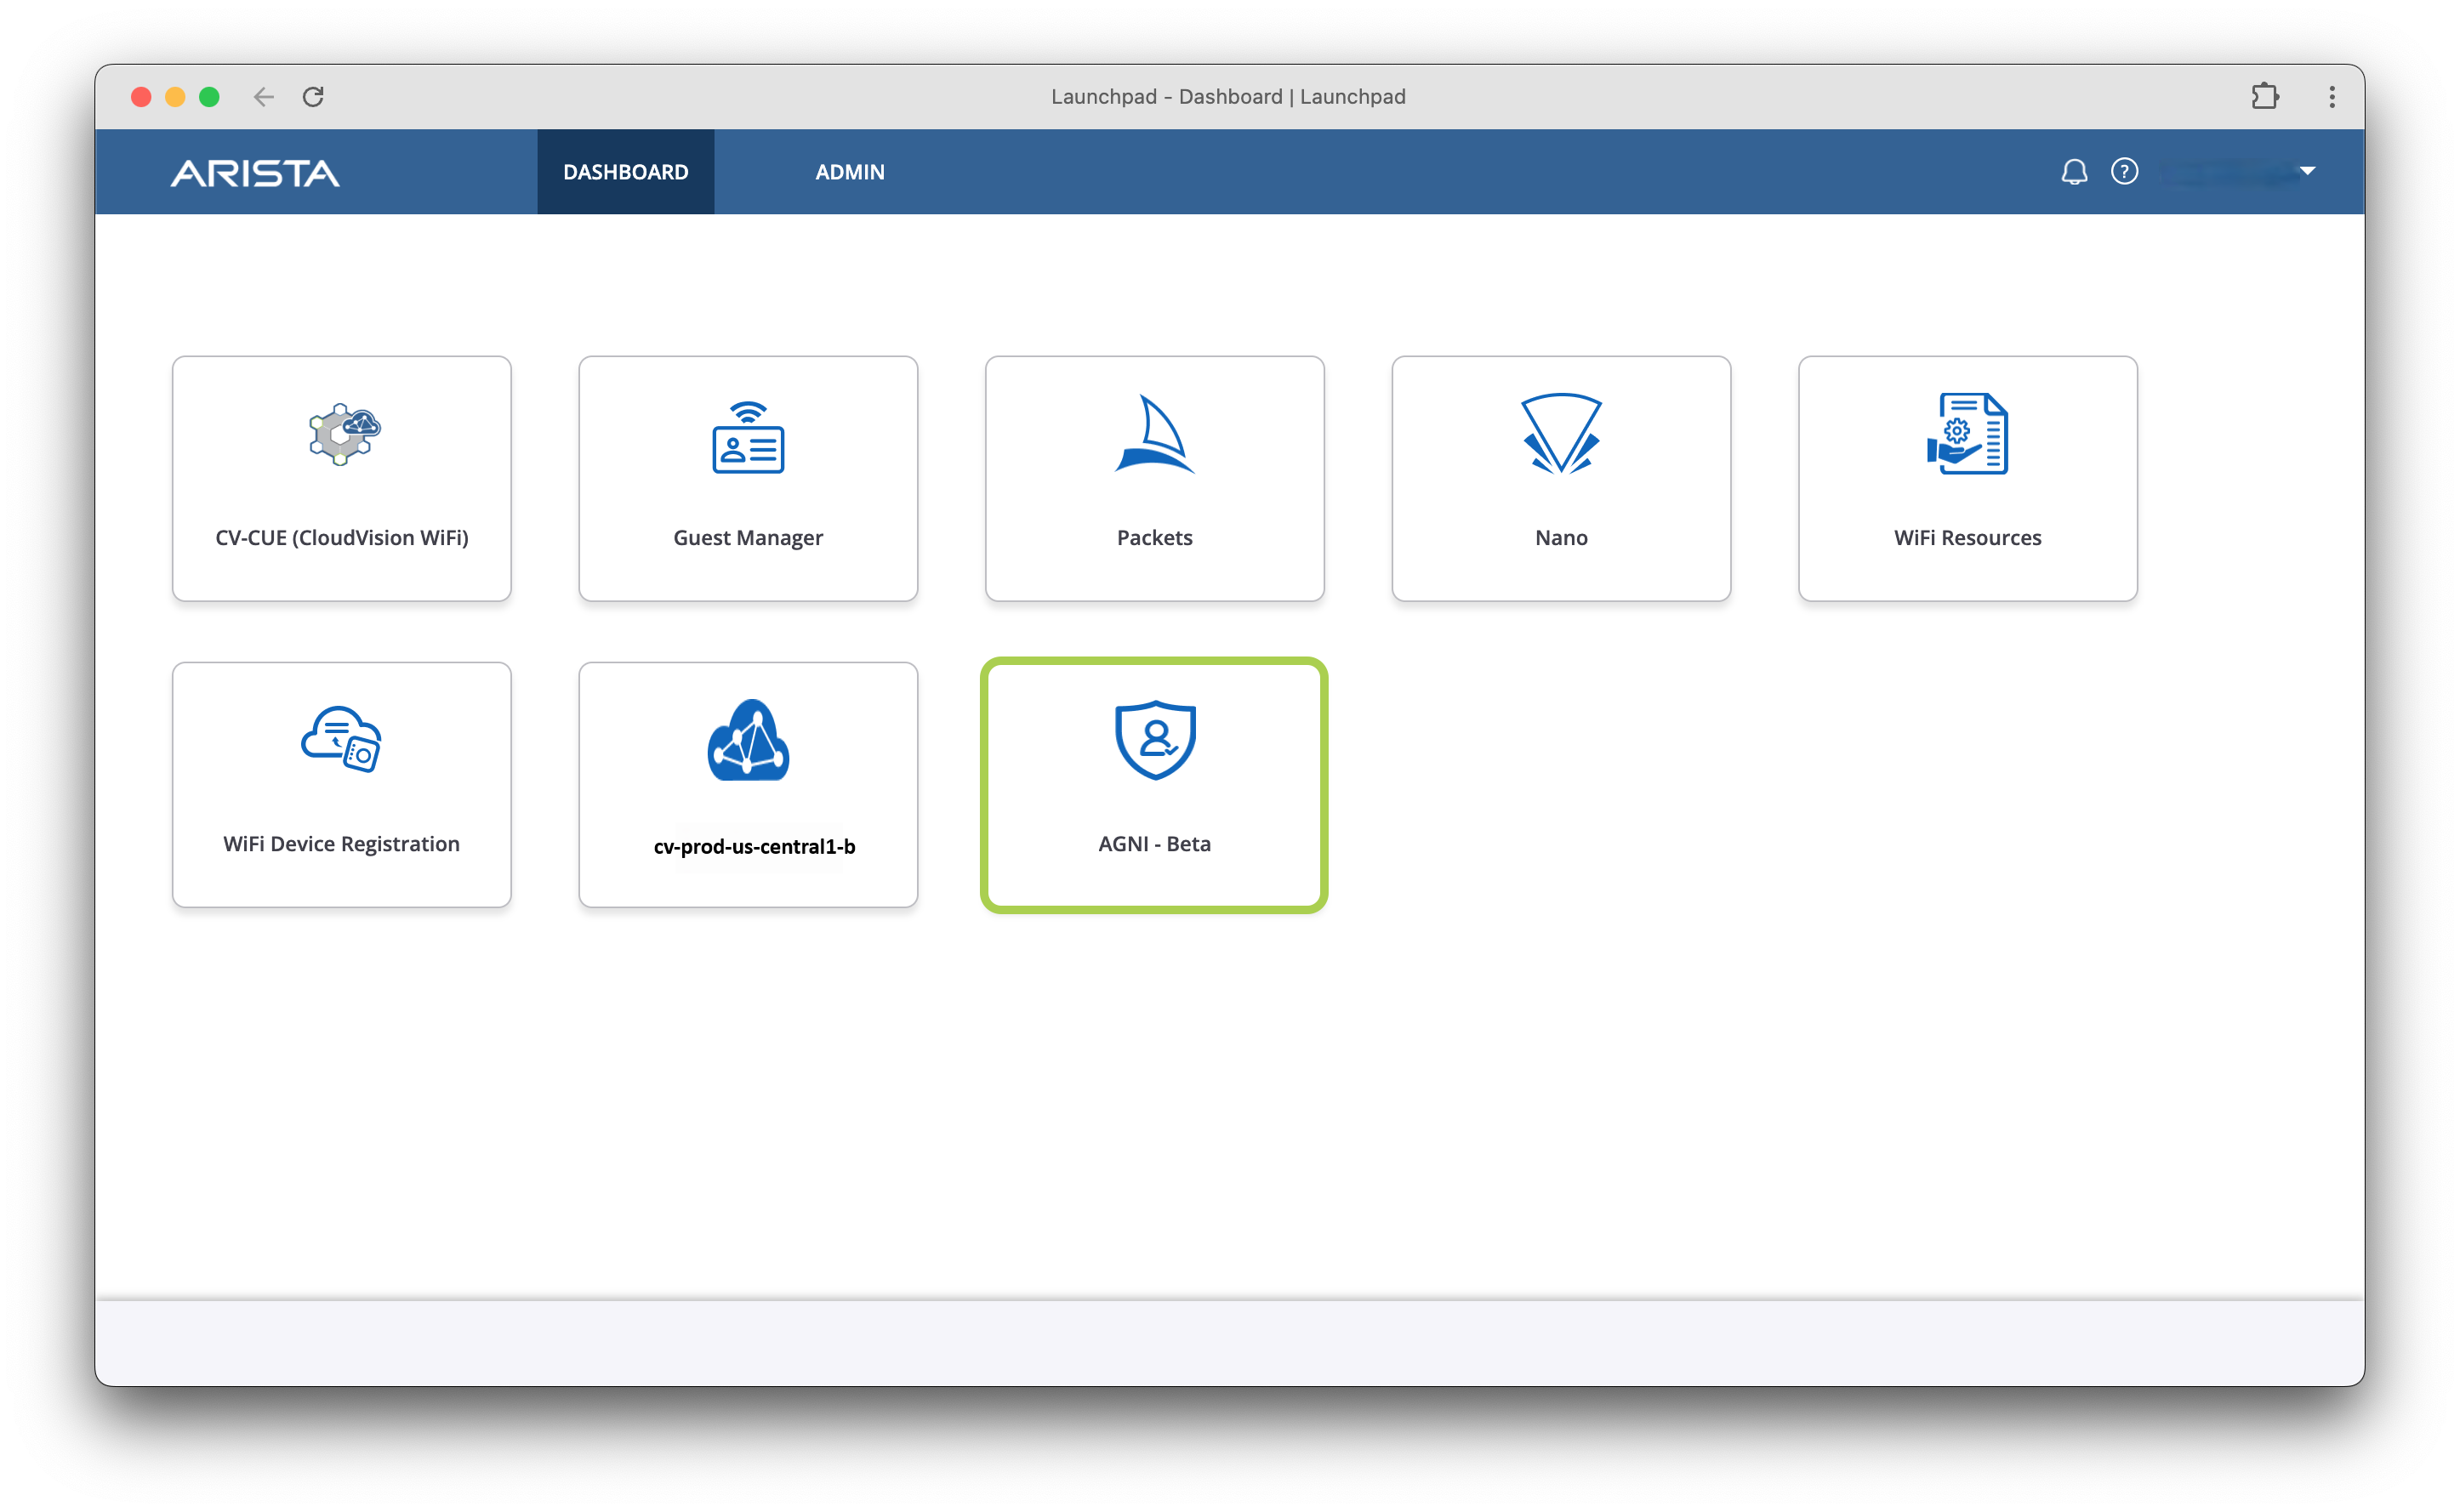The height and width of the screenshot is (1512, 2460).
Task: Click the Arista logo
Action: coord(255,173)
